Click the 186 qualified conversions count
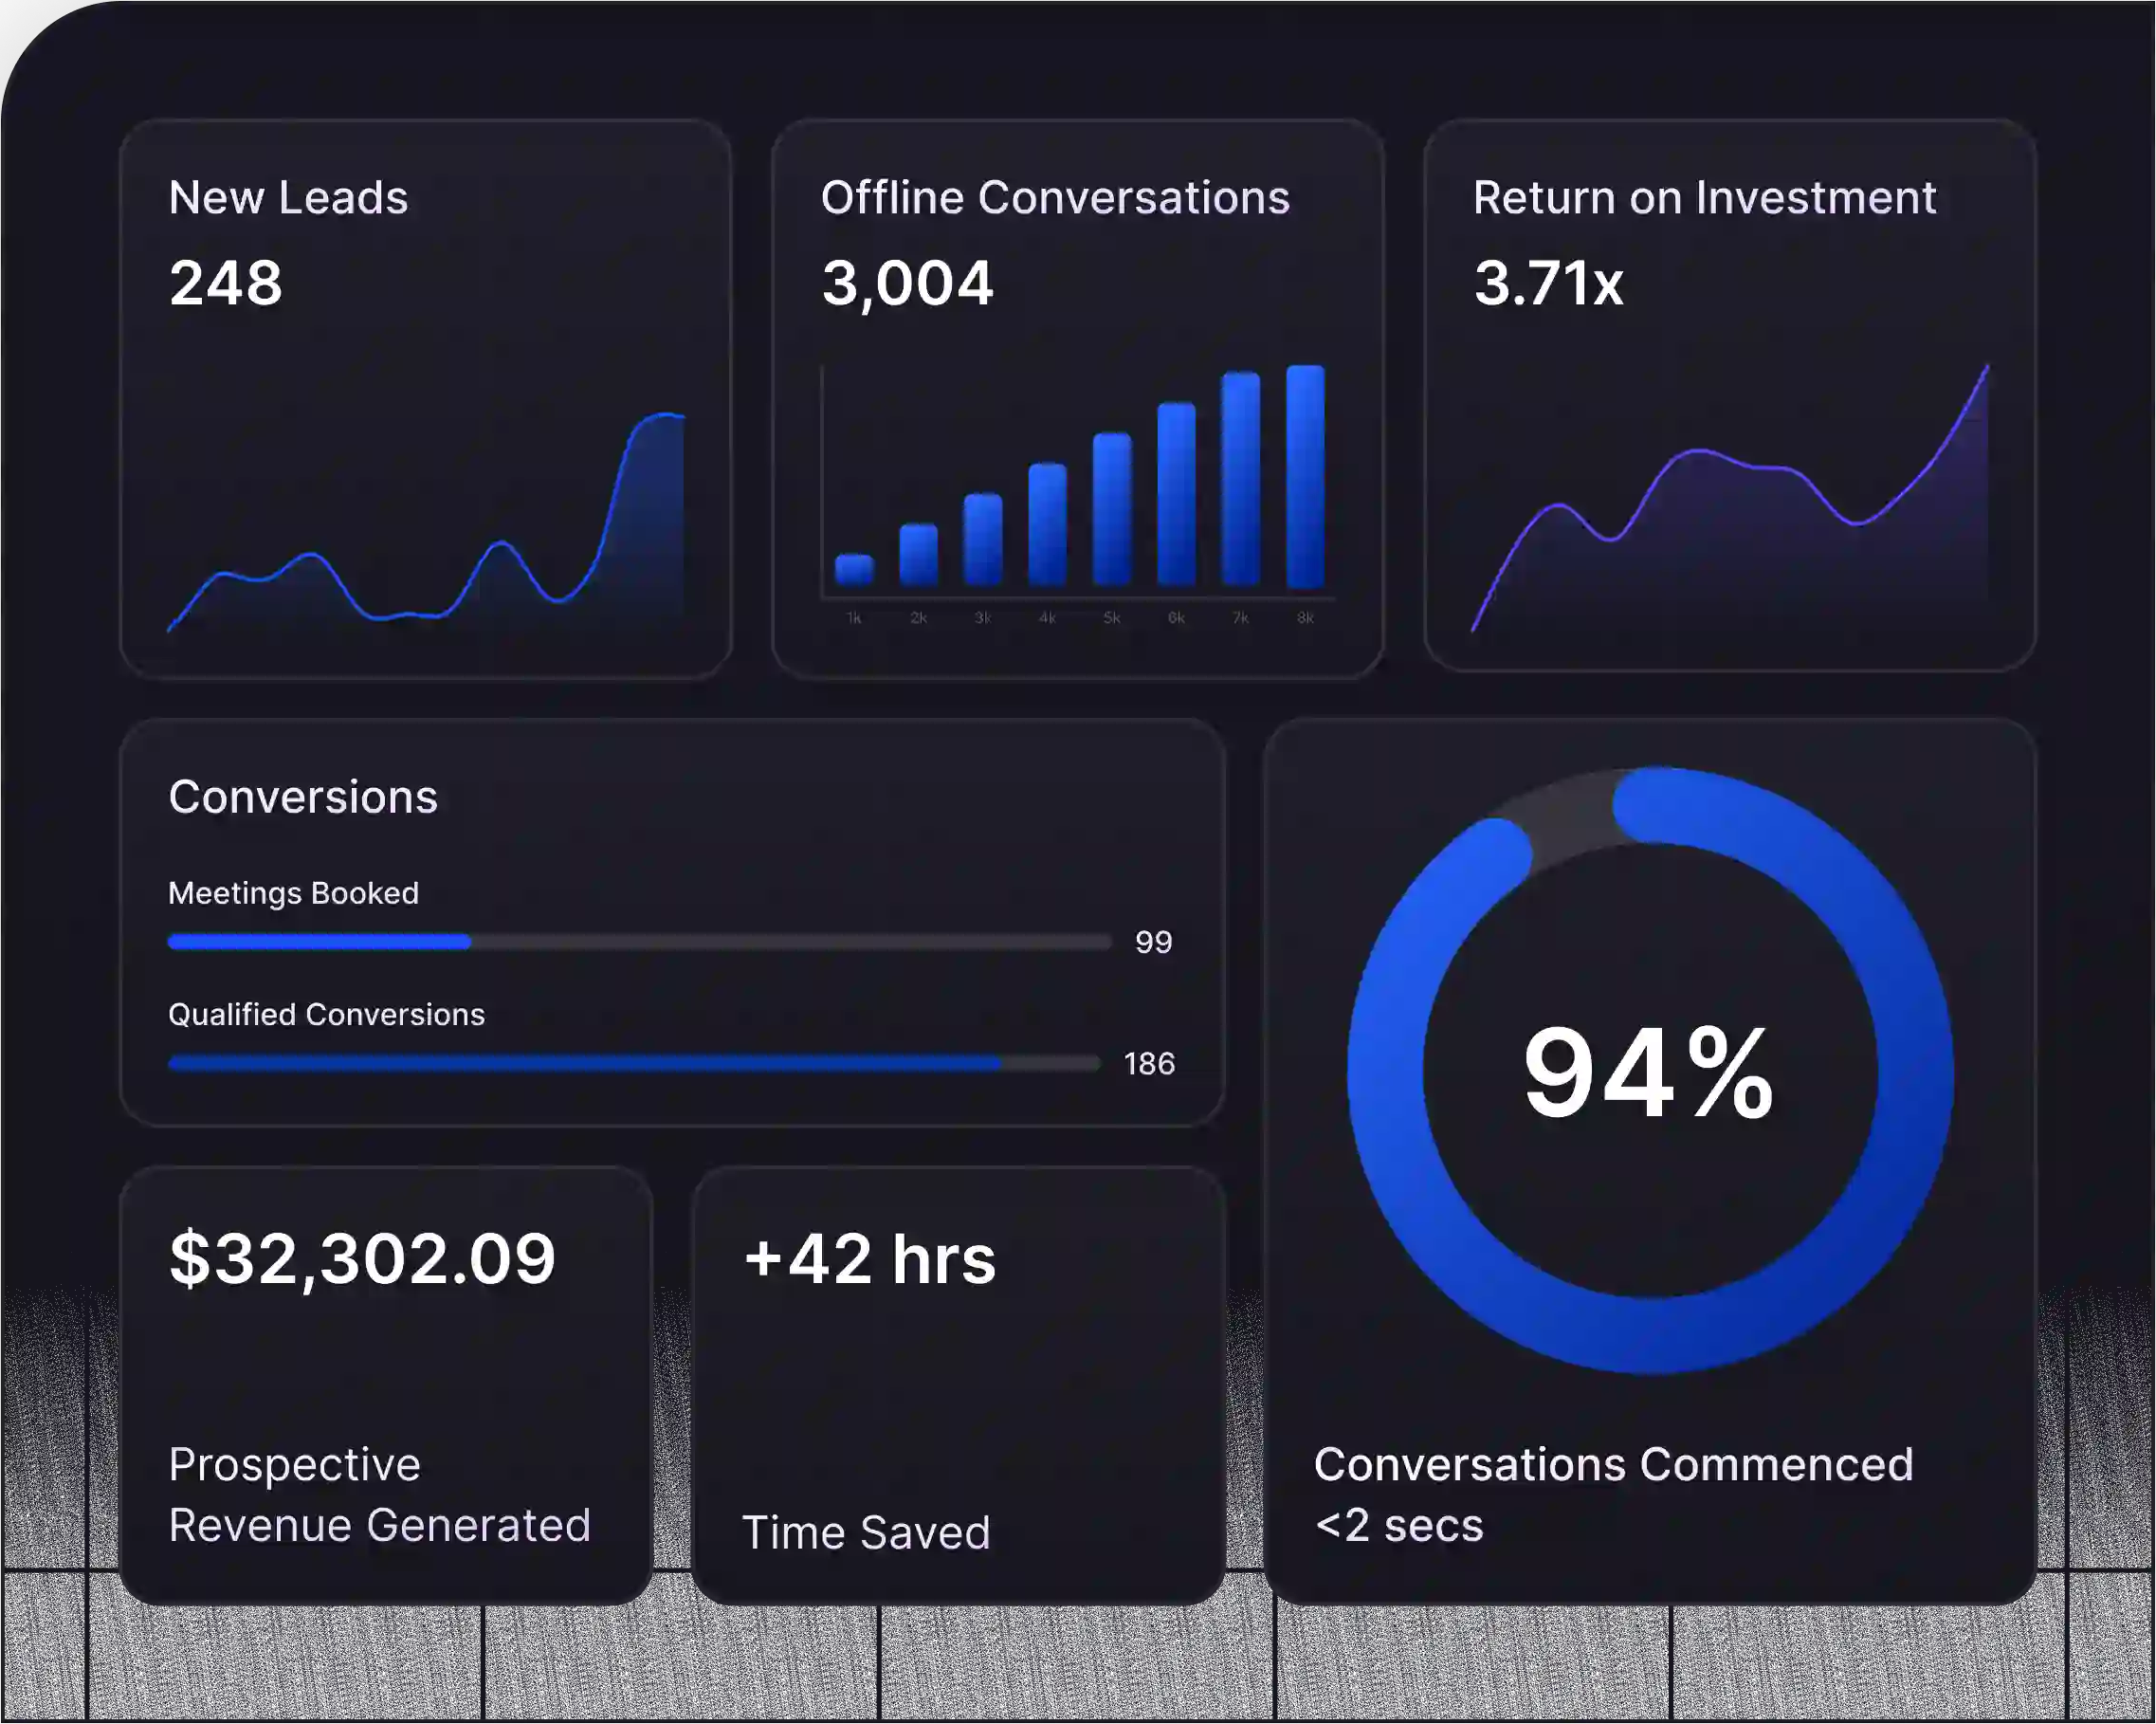This screenshot has height=1724, width=2156. coord(1149,1063)
